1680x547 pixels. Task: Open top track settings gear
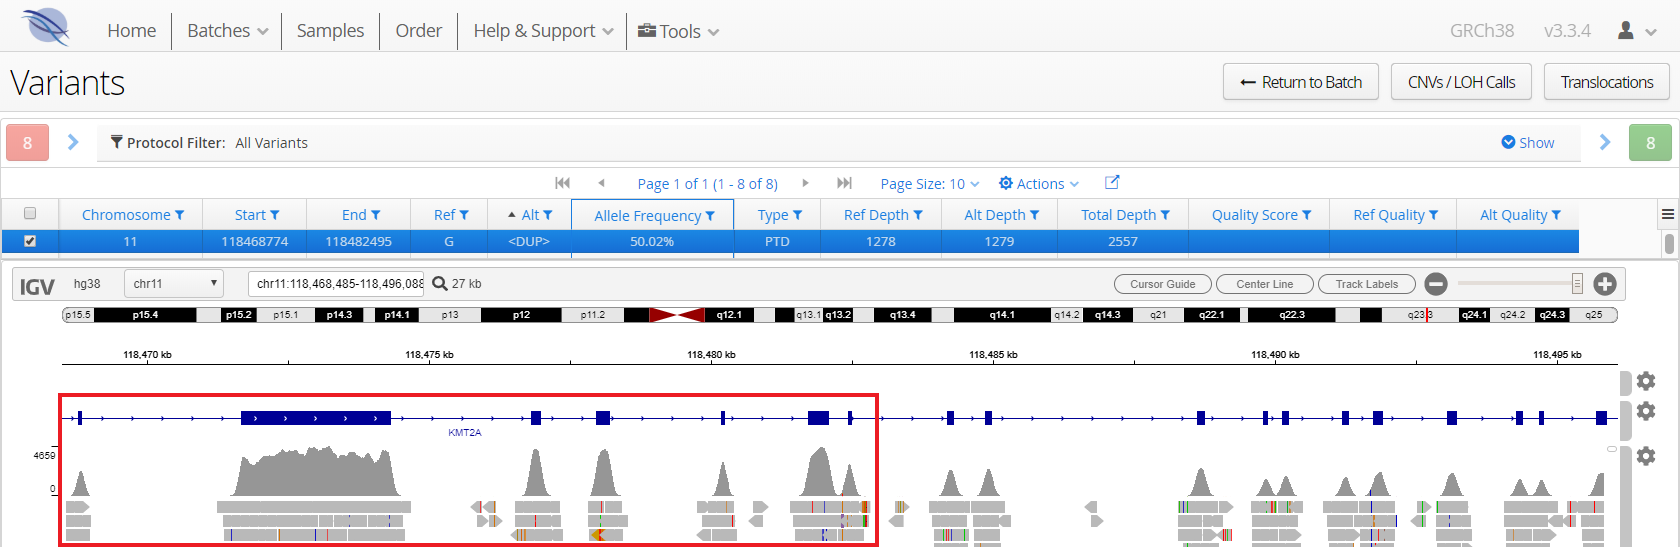[x=1646, y=381]
